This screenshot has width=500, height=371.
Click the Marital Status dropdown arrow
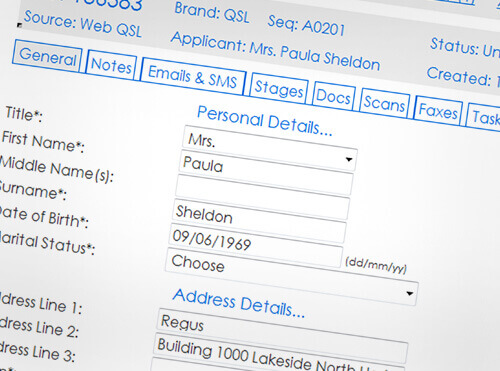click(410, 293)
